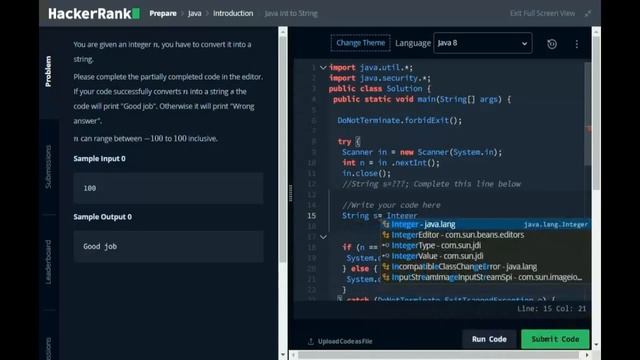Click the editor minimap scrollbar
The width and height of the screenshot is (640, 360).
tap(588, 113)
